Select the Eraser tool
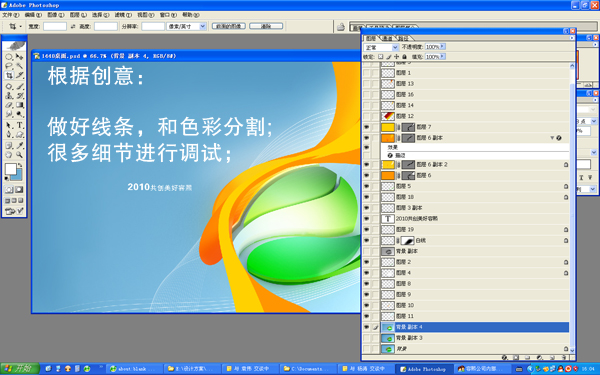Viewport: 600px width, 375px height. pyautogui.click(x=8, y=105)
